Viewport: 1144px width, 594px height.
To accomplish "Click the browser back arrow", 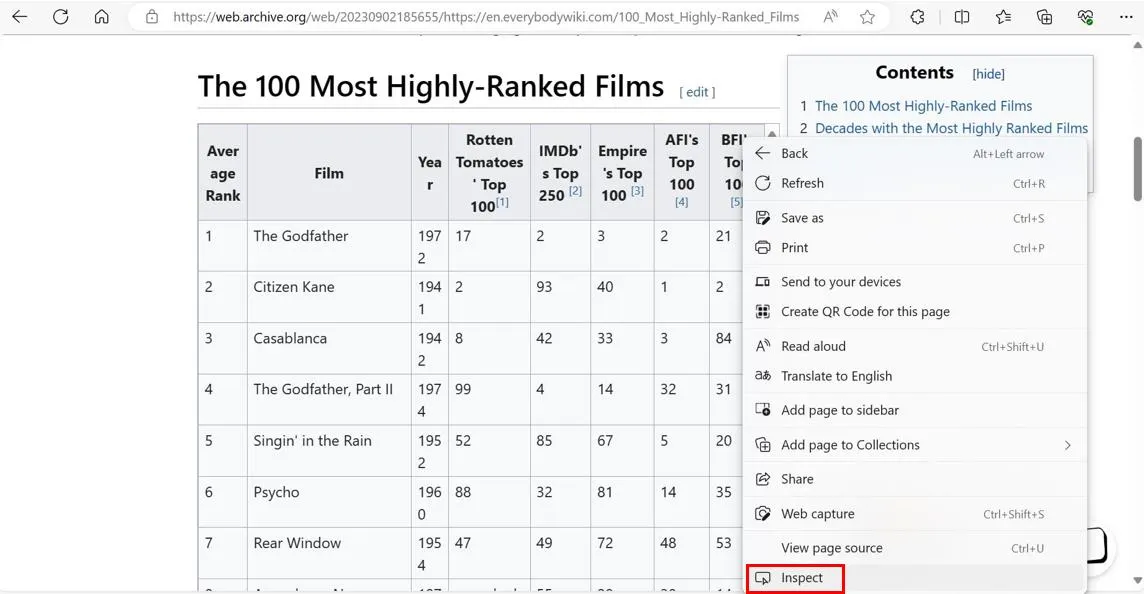I will click(x=20, y=17).
